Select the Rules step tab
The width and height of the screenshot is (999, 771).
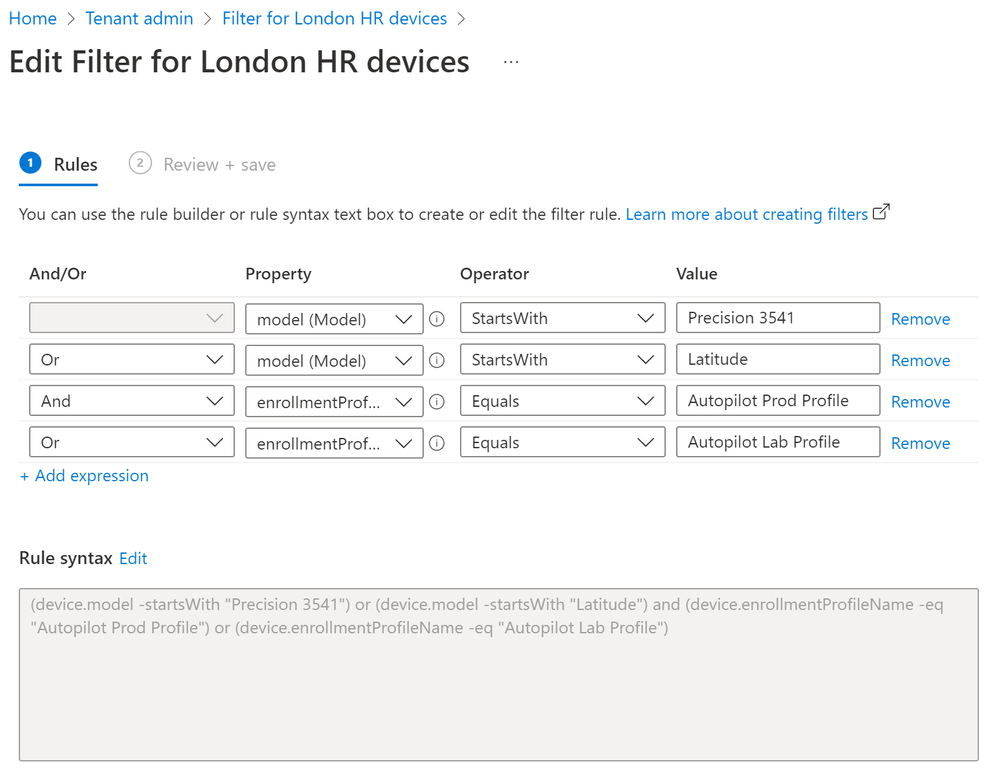[60, 165]
